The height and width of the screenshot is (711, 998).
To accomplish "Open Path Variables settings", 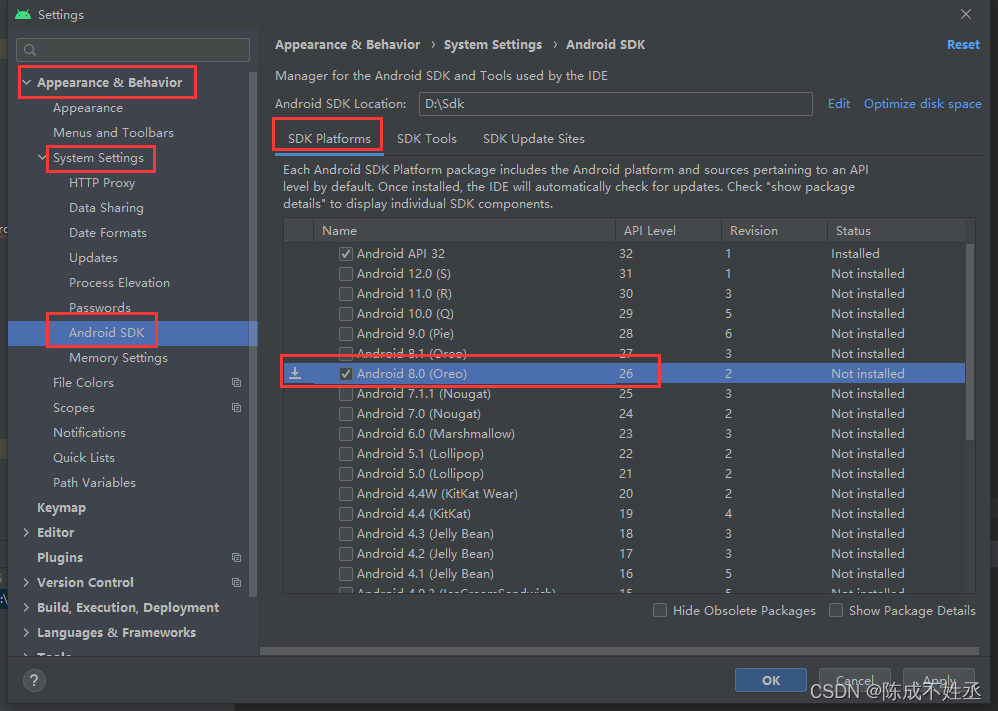I will coord(94,482).
